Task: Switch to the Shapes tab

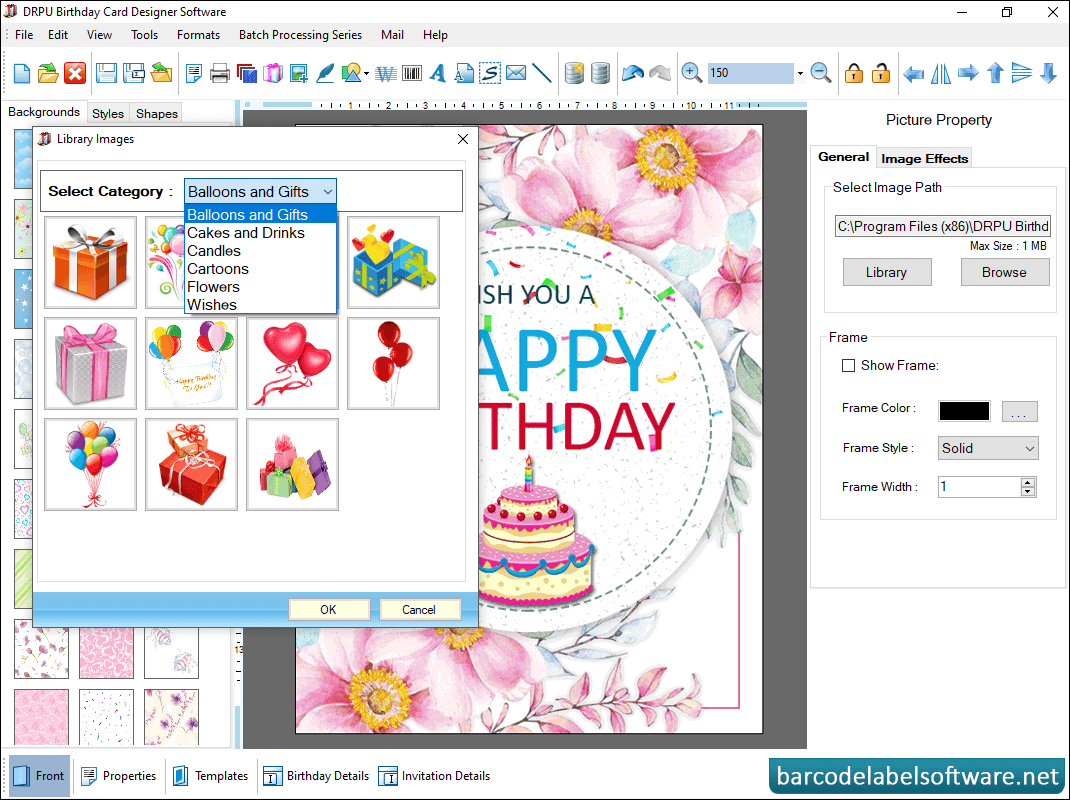Action: point(156,113)
